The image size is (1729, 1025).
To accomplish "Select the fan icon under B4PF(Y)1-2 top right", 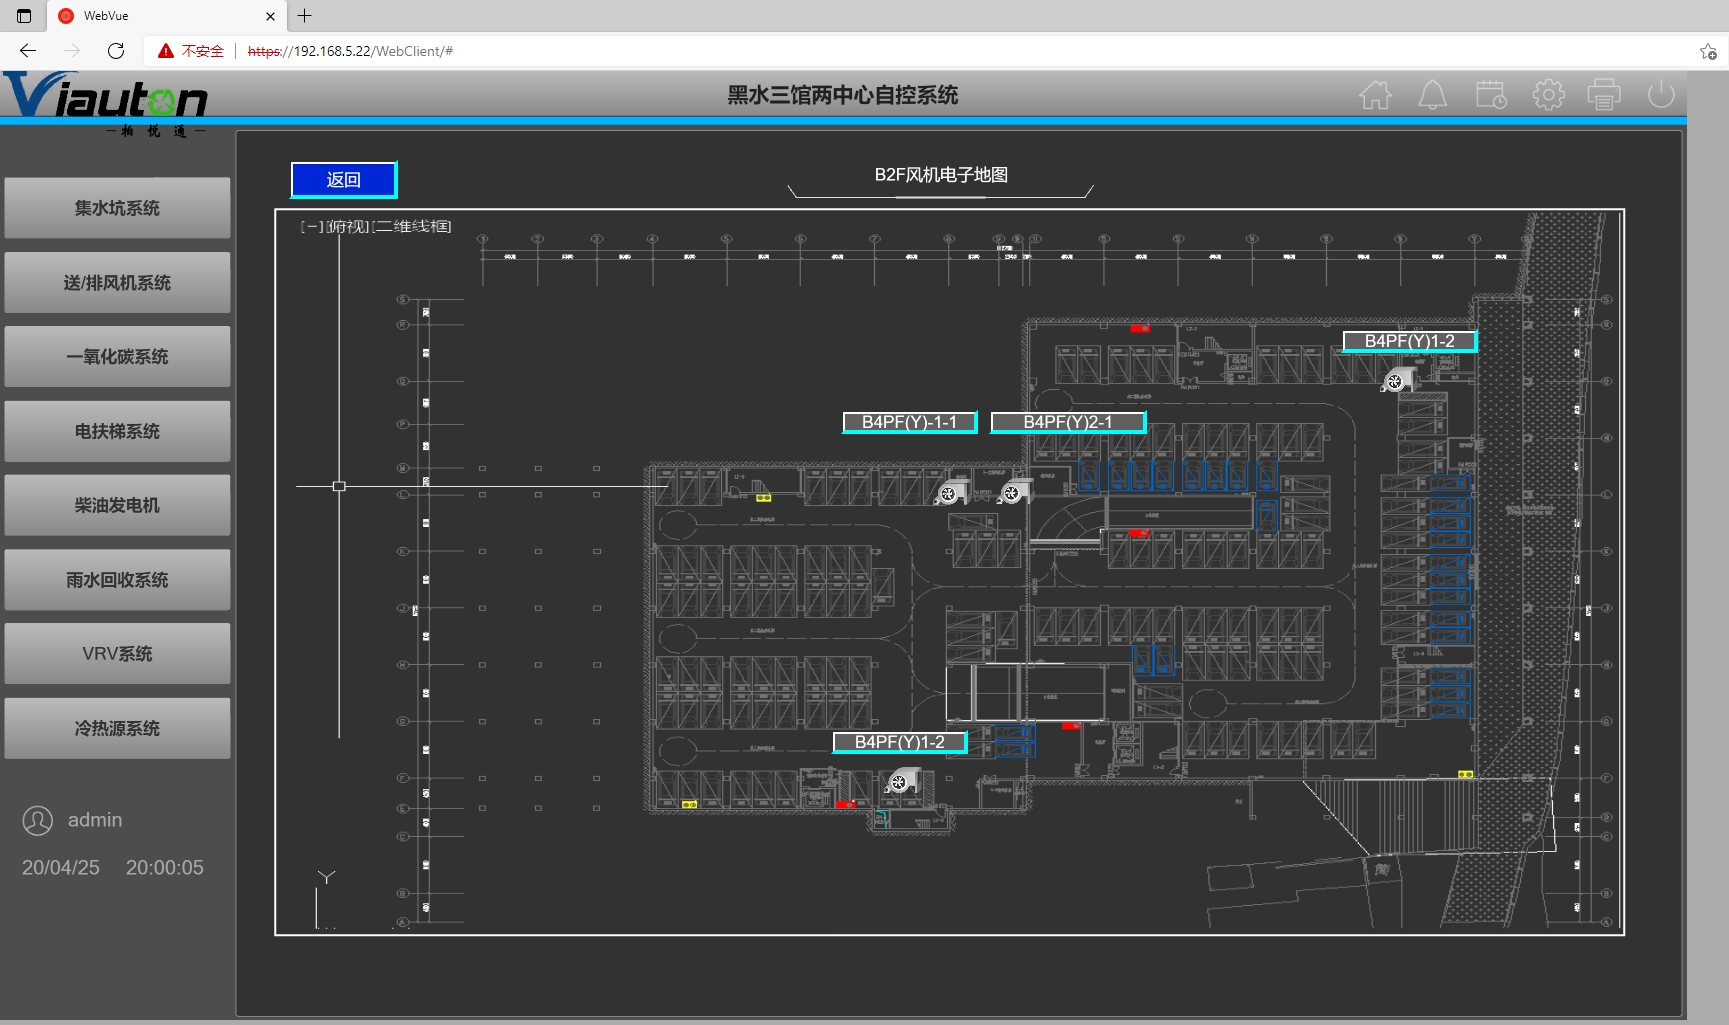I will [x=1397, y=381].
